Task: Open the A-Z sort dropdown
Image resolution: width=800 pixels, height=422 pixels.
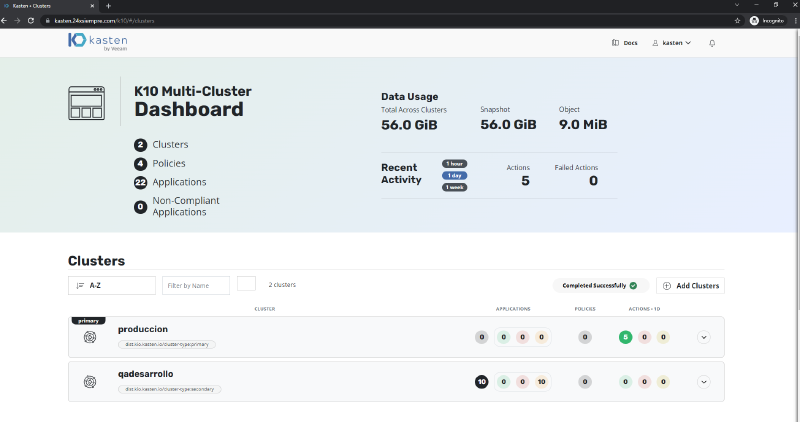Action: pos(112,285)
